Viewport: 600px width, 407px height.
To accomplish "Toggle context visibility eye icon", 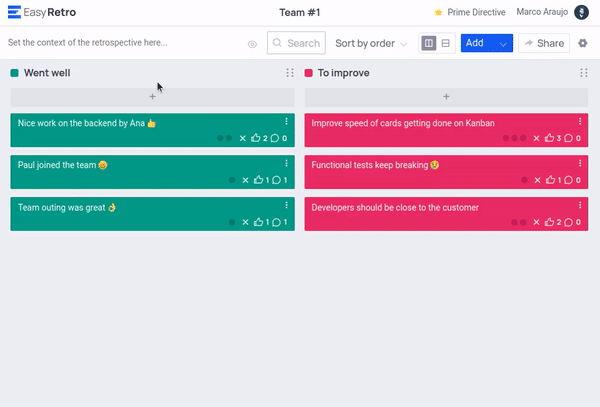I will [252, 44].
